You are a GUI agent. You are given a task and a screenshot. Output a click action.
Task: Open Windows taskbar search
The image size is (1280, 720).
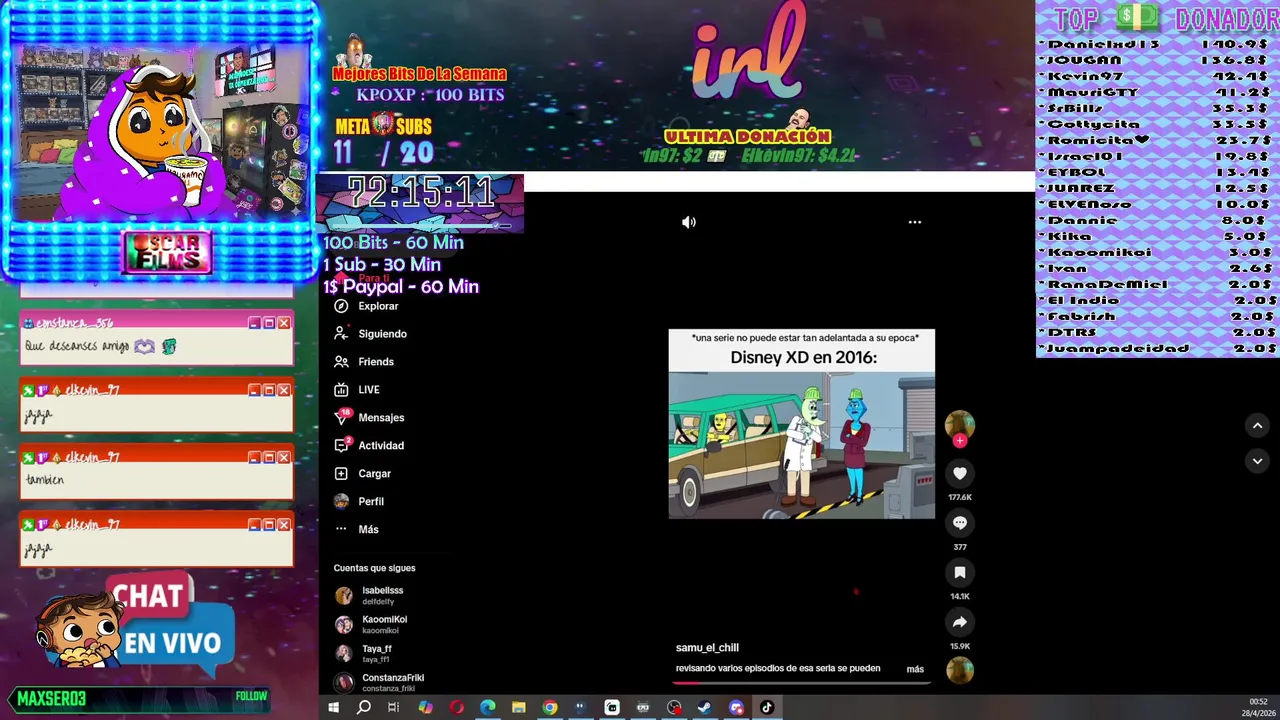coord(364,708)
